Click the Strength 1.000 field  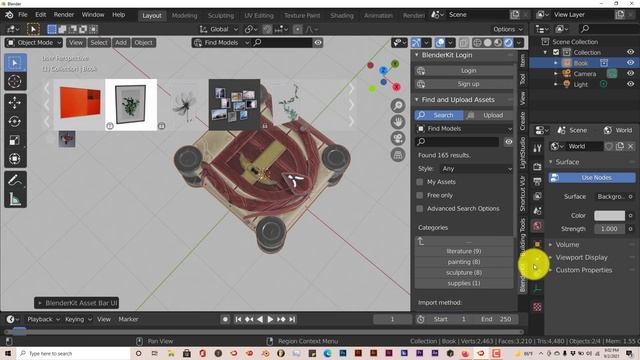[x=609, y=229]
